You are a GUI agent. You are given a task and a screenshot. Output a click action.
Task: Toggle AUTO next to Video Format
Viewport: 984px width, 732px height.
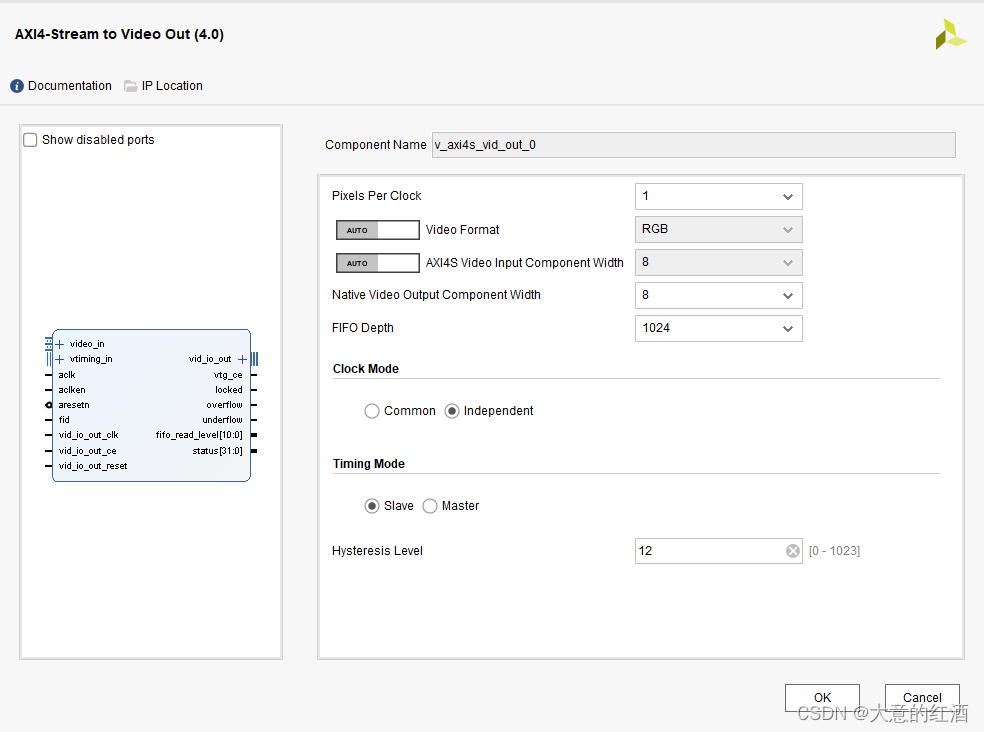click(377, 229)
